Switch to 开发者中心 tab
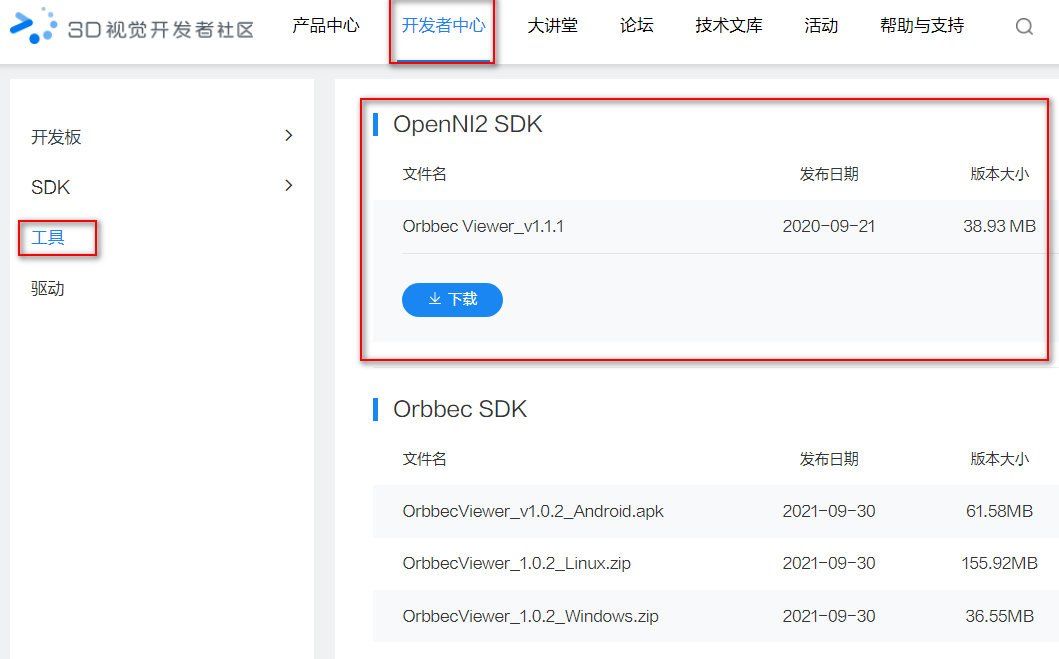This screenshot has width=1059, height=659. click(443, 26)
